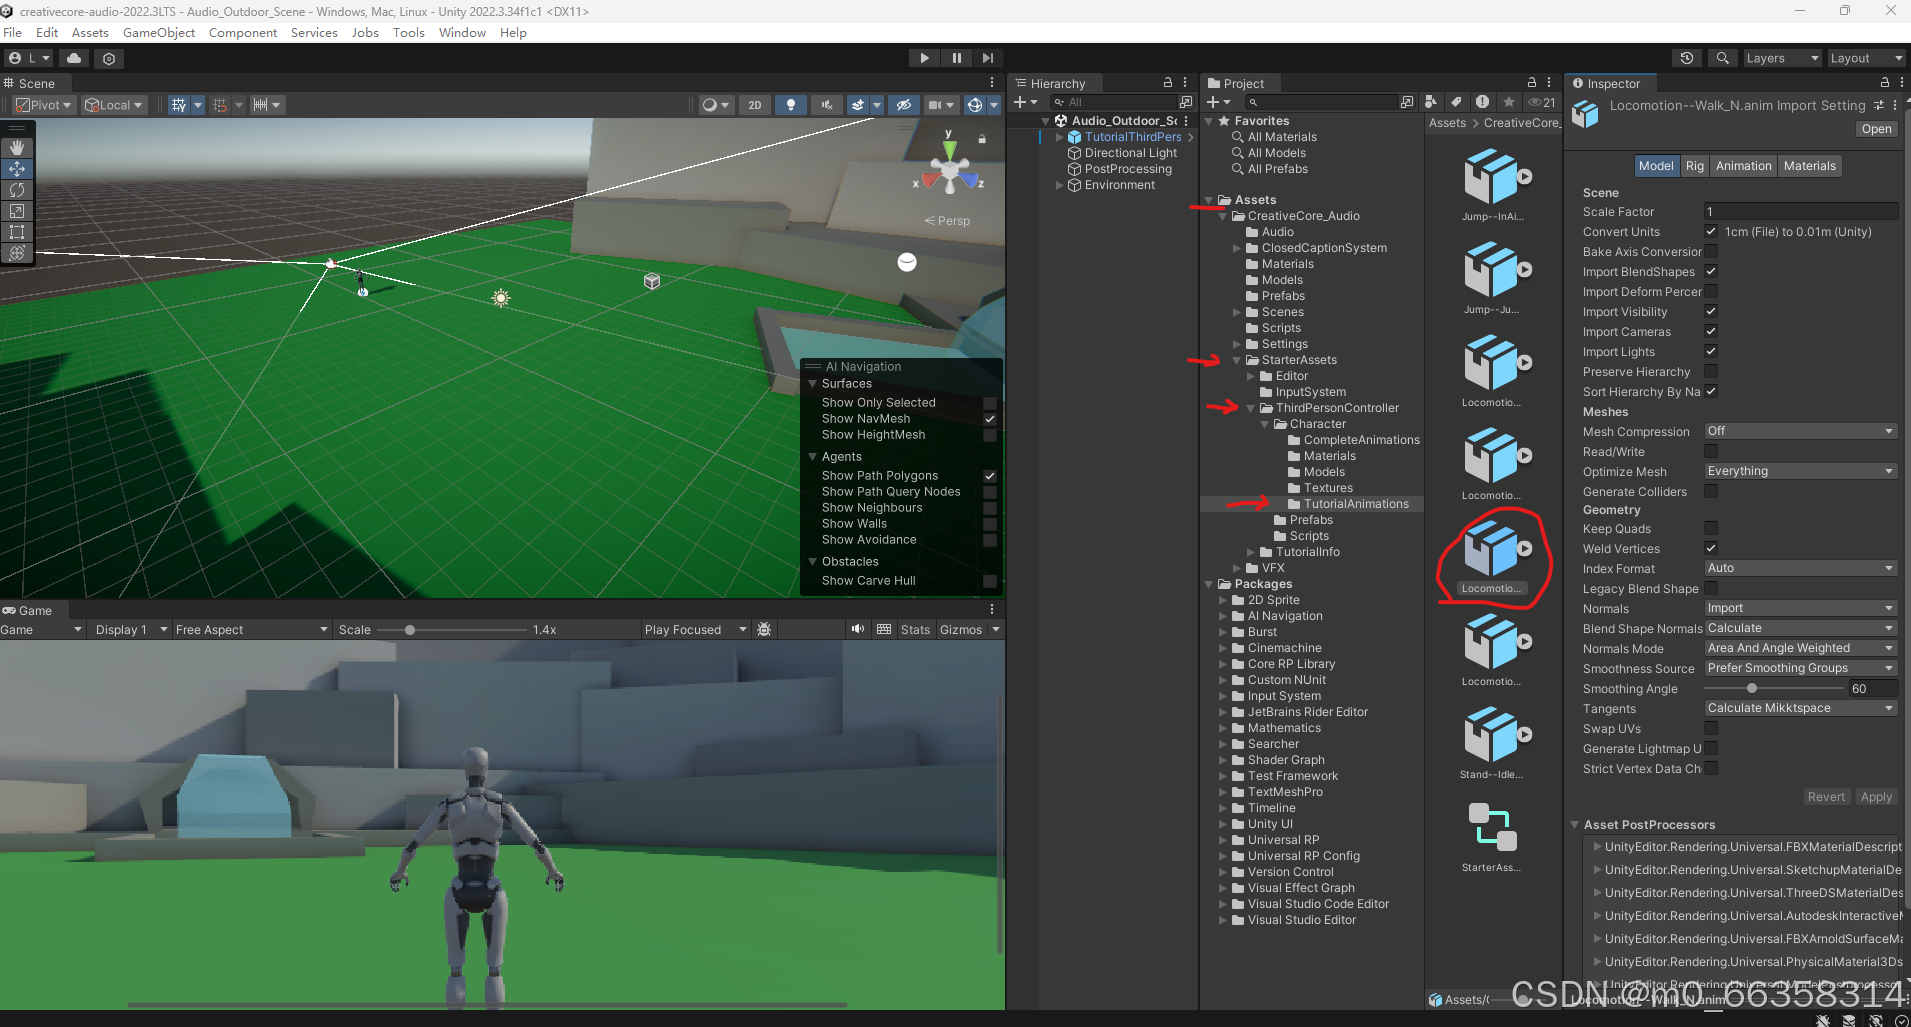Switch to the Rig tab
This screenshot has width=1911, height=1027.
[1694, 166]
